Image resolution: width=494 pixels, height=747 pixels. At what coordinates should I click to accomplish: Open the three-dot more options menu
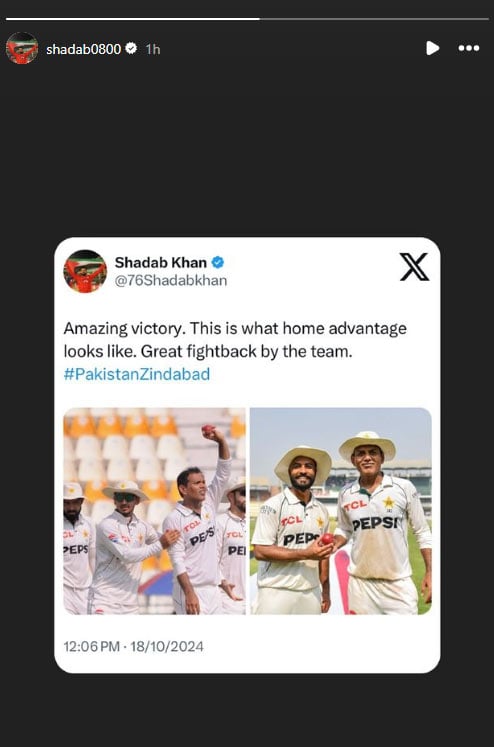(x=469, y=48)
